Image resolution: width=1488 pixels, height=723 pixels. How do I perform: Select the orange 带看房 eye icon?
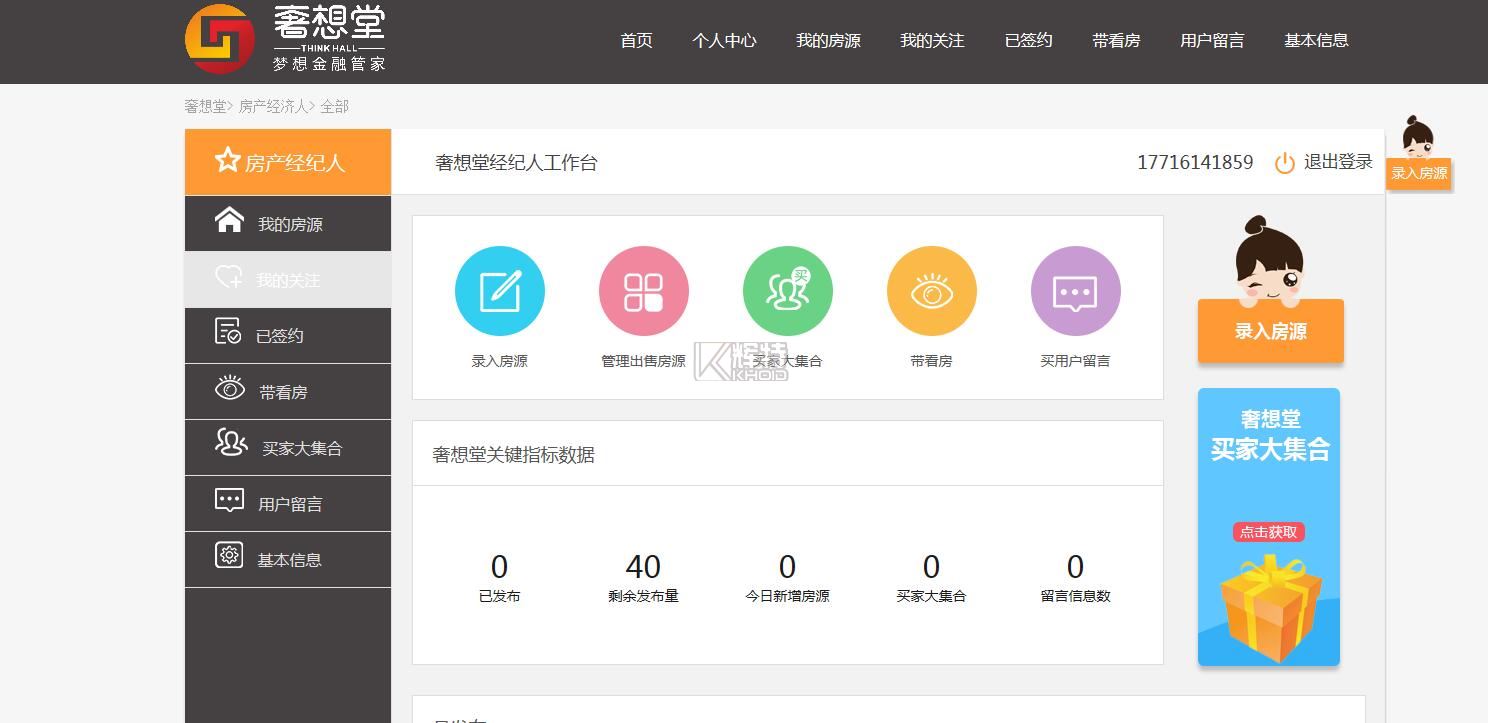931,291
